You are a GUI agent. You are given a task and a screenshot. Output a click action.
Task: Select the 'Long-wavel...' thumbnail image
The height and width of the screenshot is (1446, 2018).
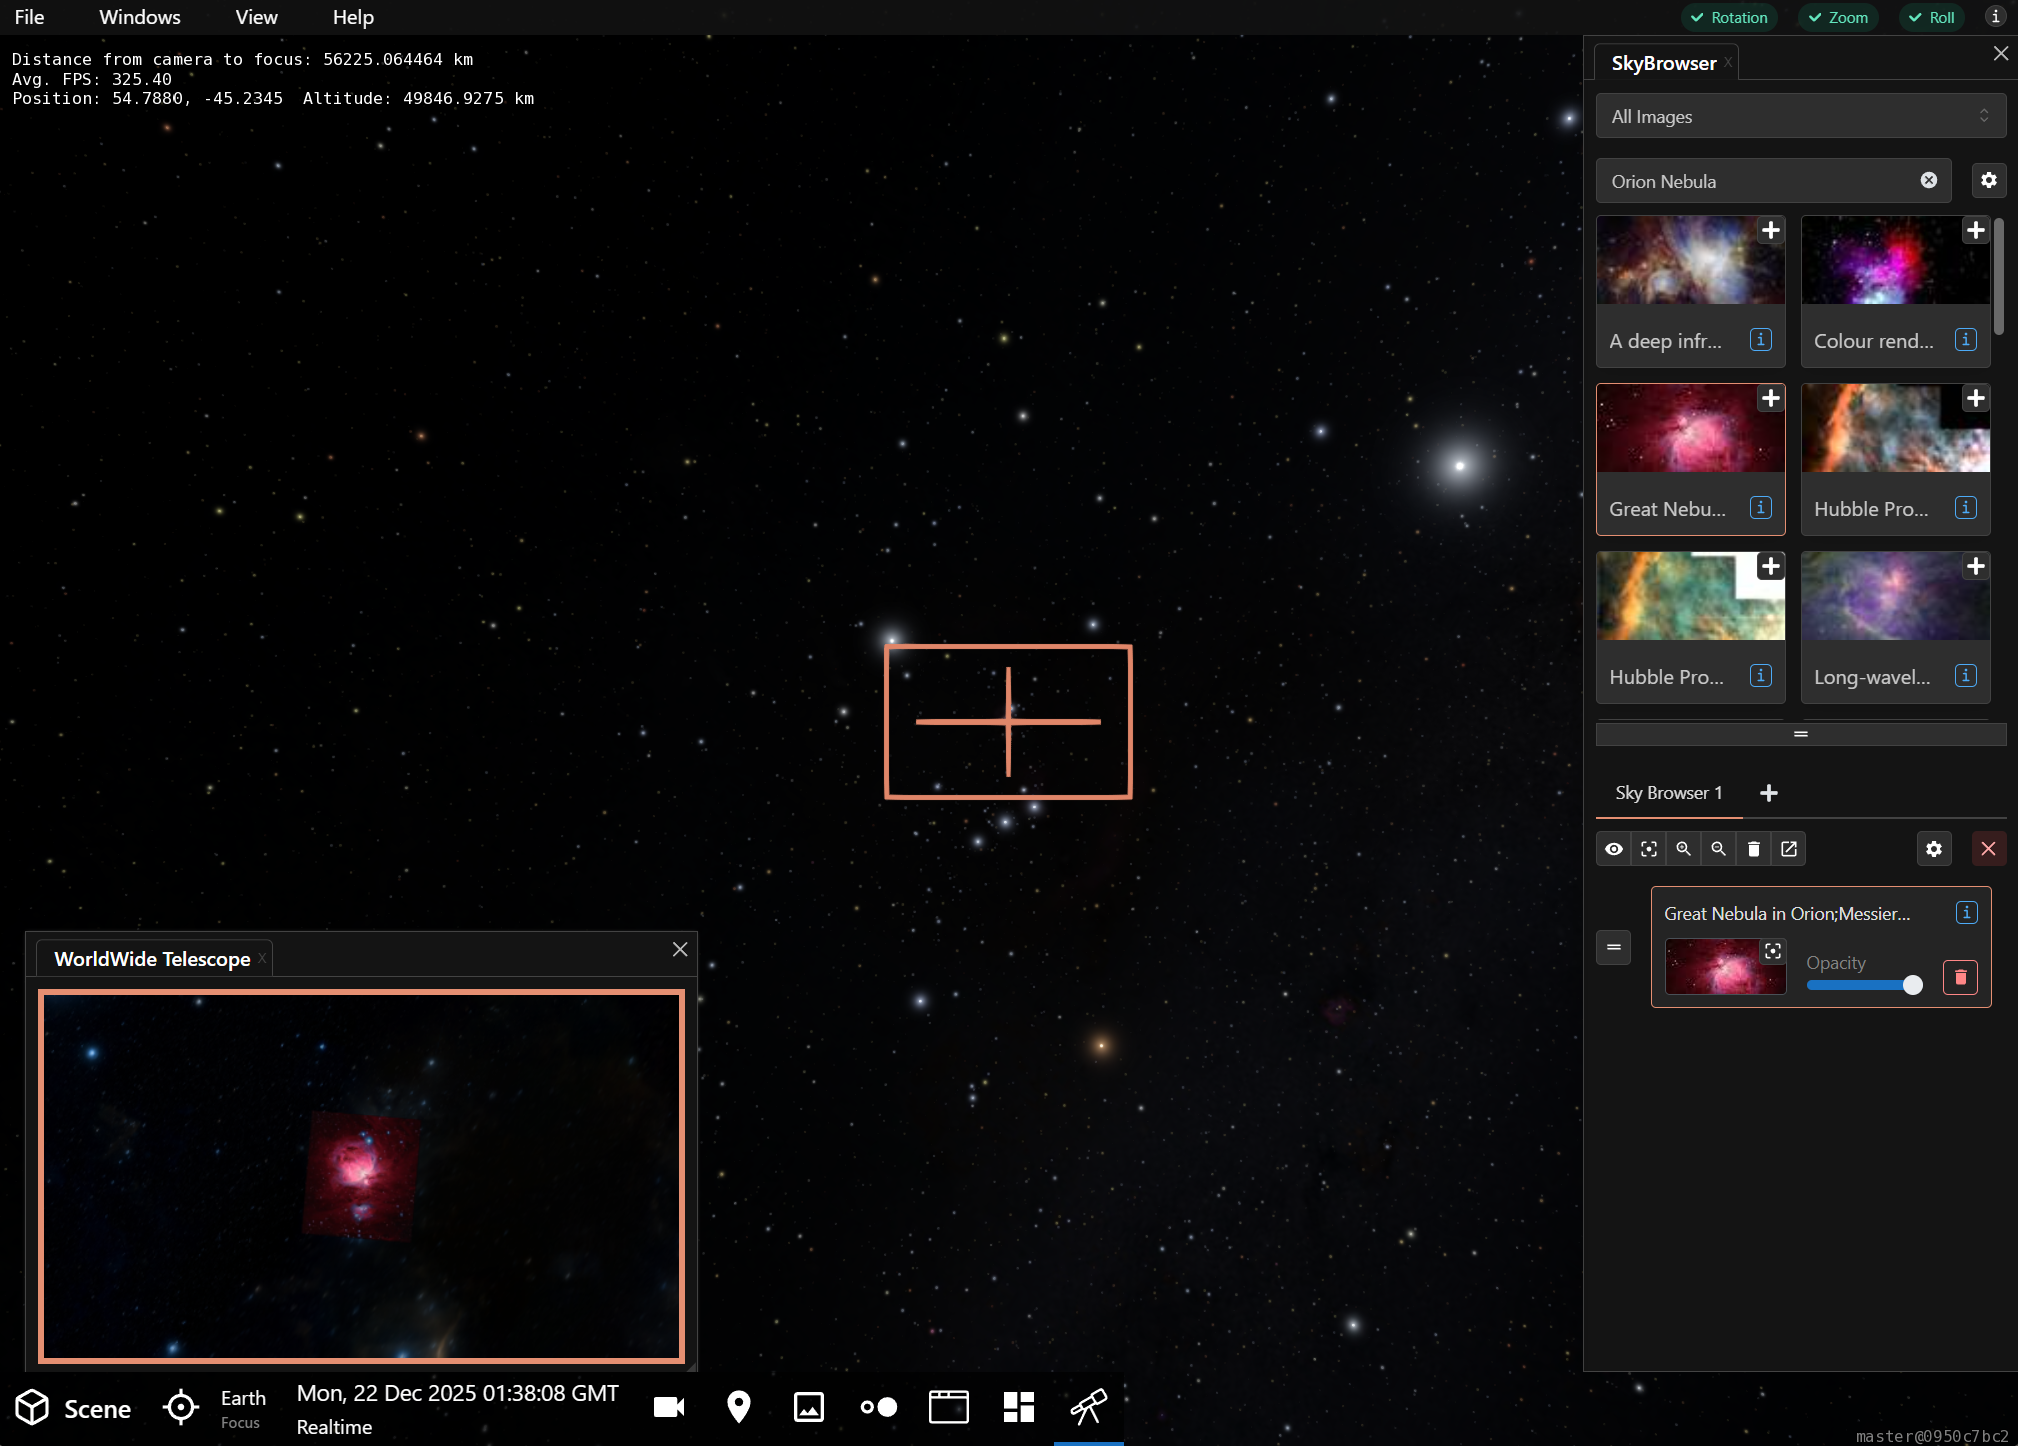[x=1895, y=597]
